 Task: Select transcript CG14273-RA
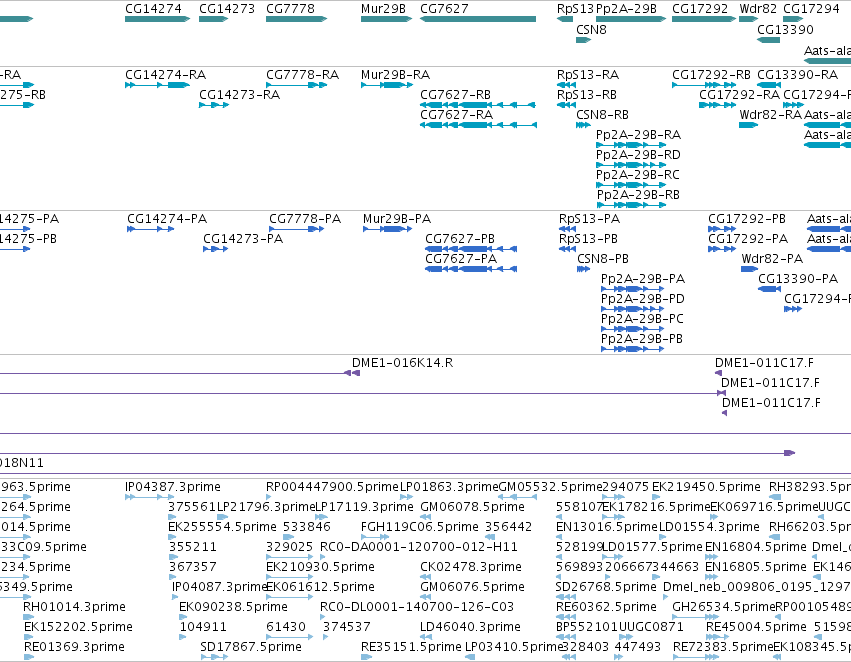tap(214, 105)
